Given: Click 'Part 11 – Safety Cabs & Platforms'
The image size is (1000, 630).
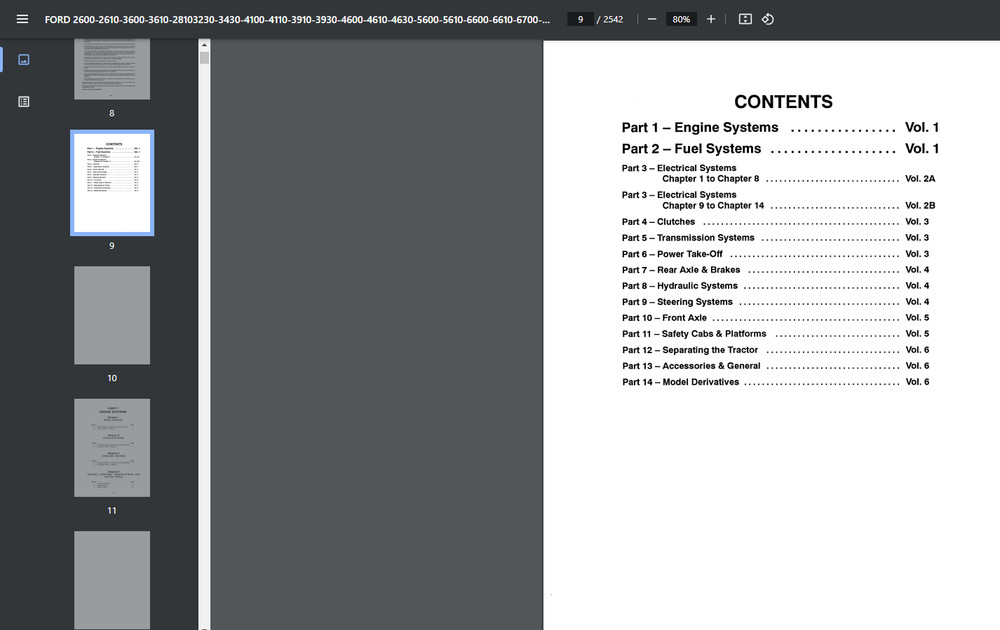Looking at the screenshot, I should pos(695,333).
